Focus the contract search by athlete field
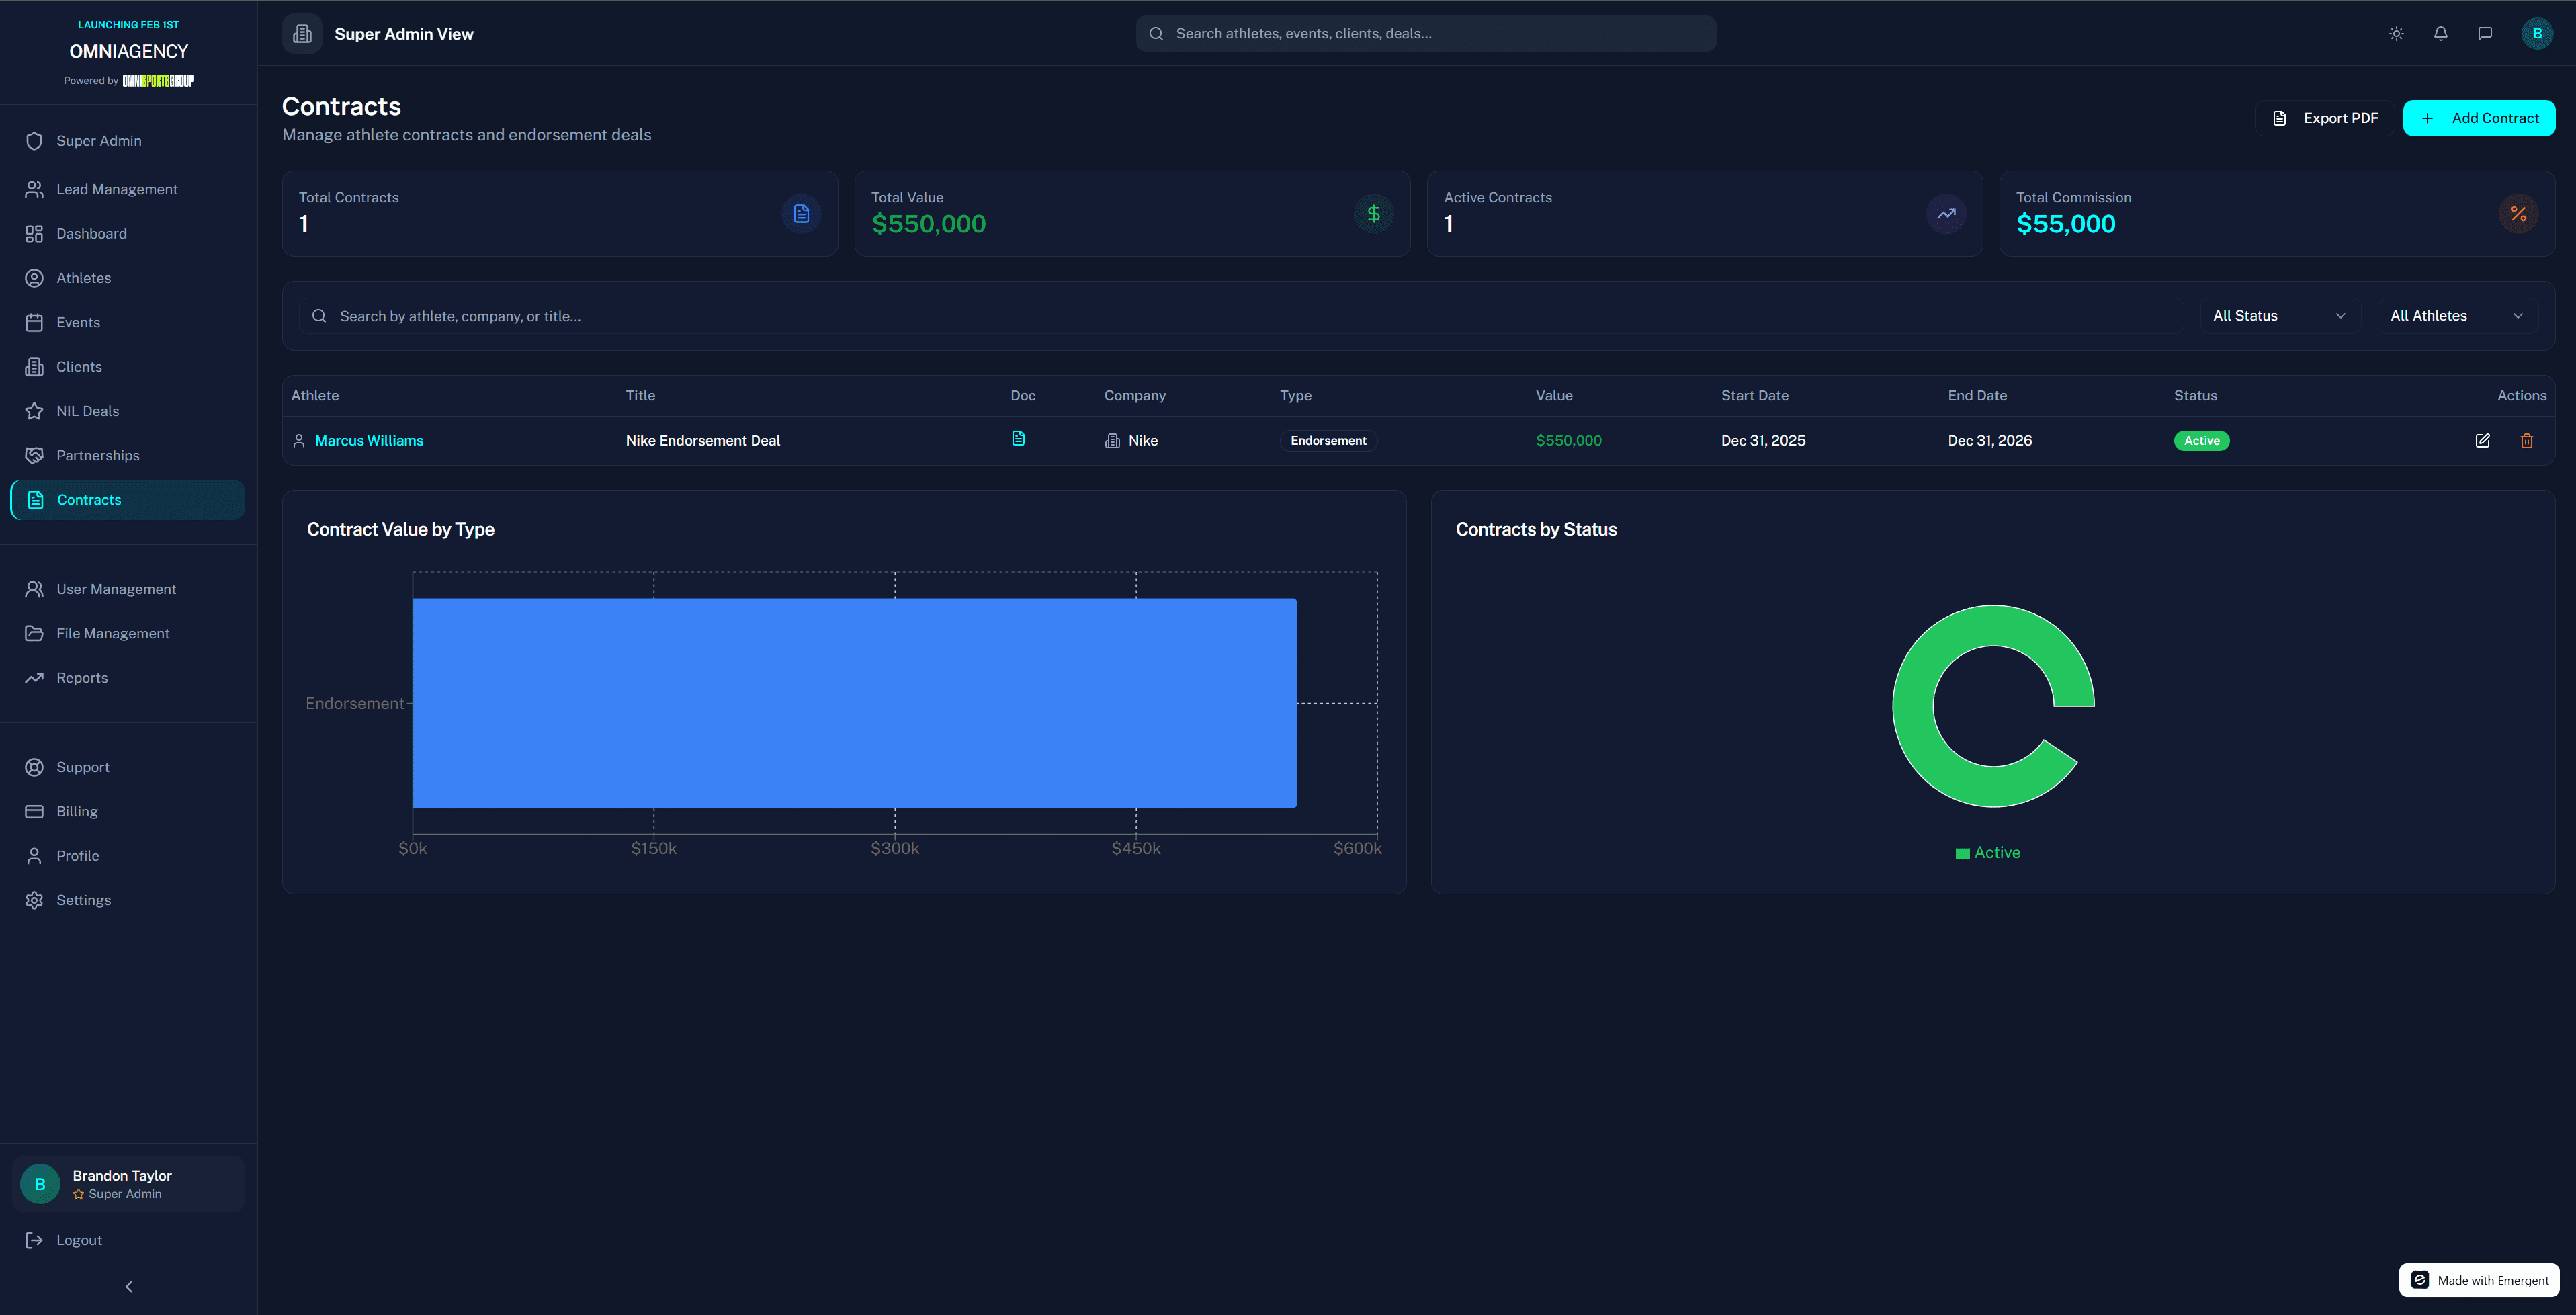Image resolution: width=2576 pixels, height=1315 pixels. click(1240, 316)
